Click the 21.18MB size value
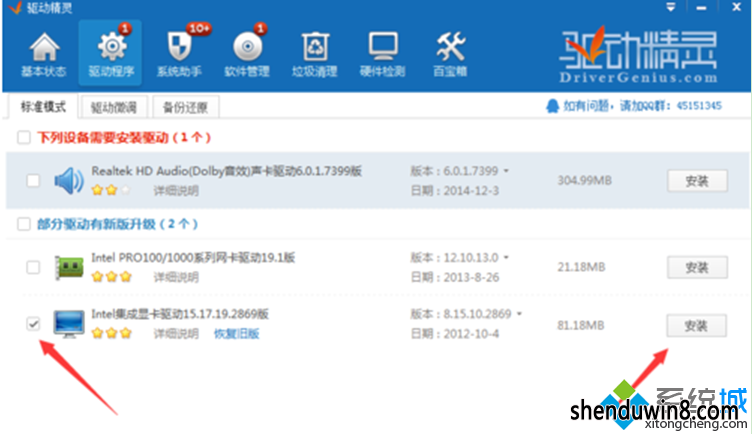 [x=581, y=267]
